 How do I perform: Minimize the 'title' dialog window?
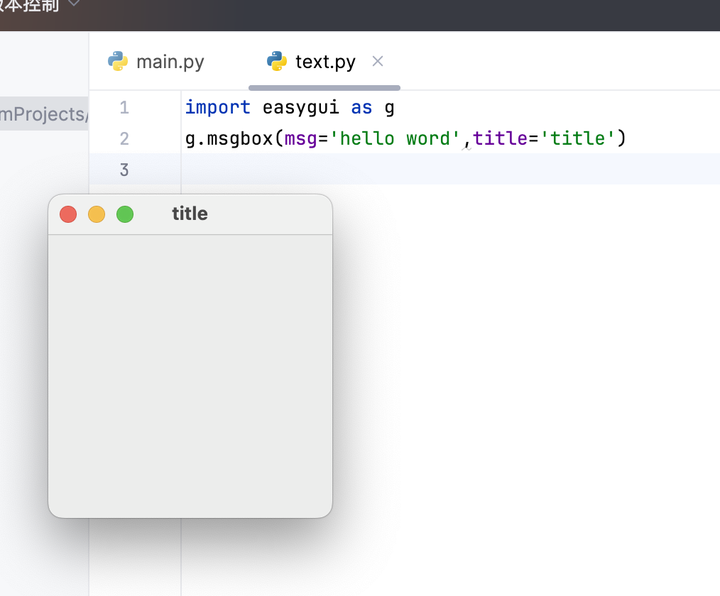[x=96, y=214]
